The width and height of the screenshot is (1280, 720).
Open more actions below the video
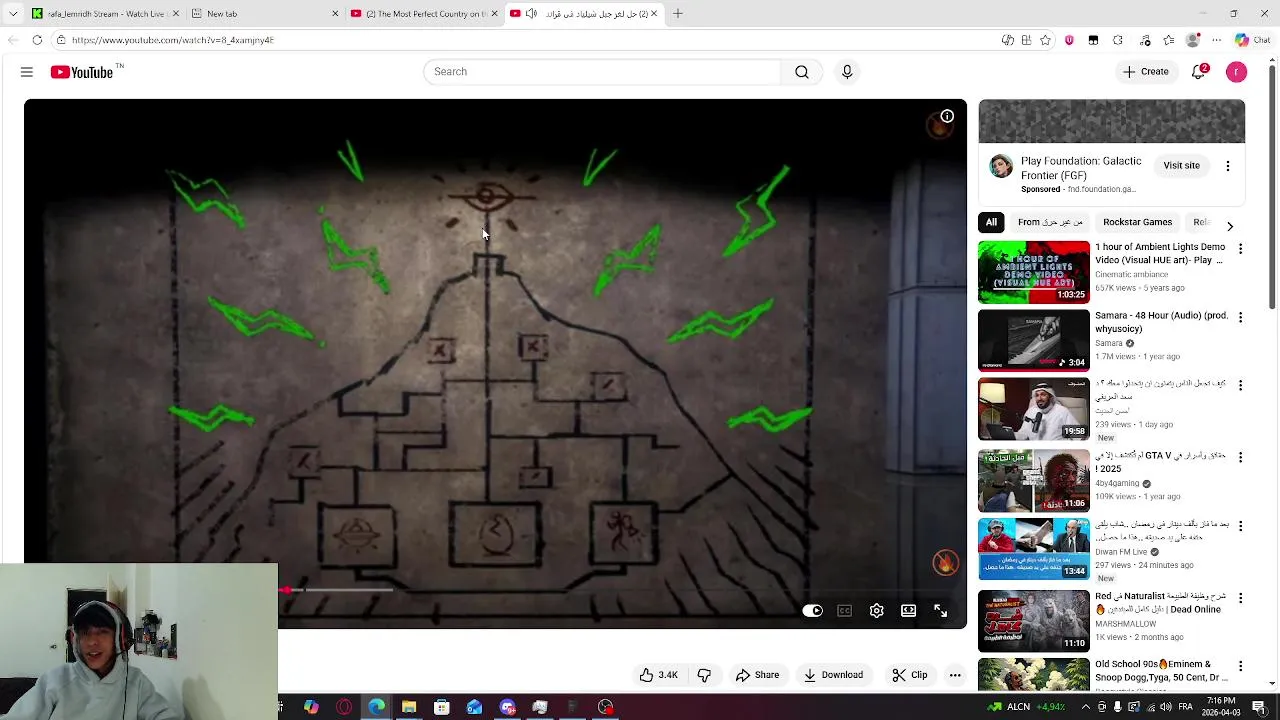click(955, 675)
